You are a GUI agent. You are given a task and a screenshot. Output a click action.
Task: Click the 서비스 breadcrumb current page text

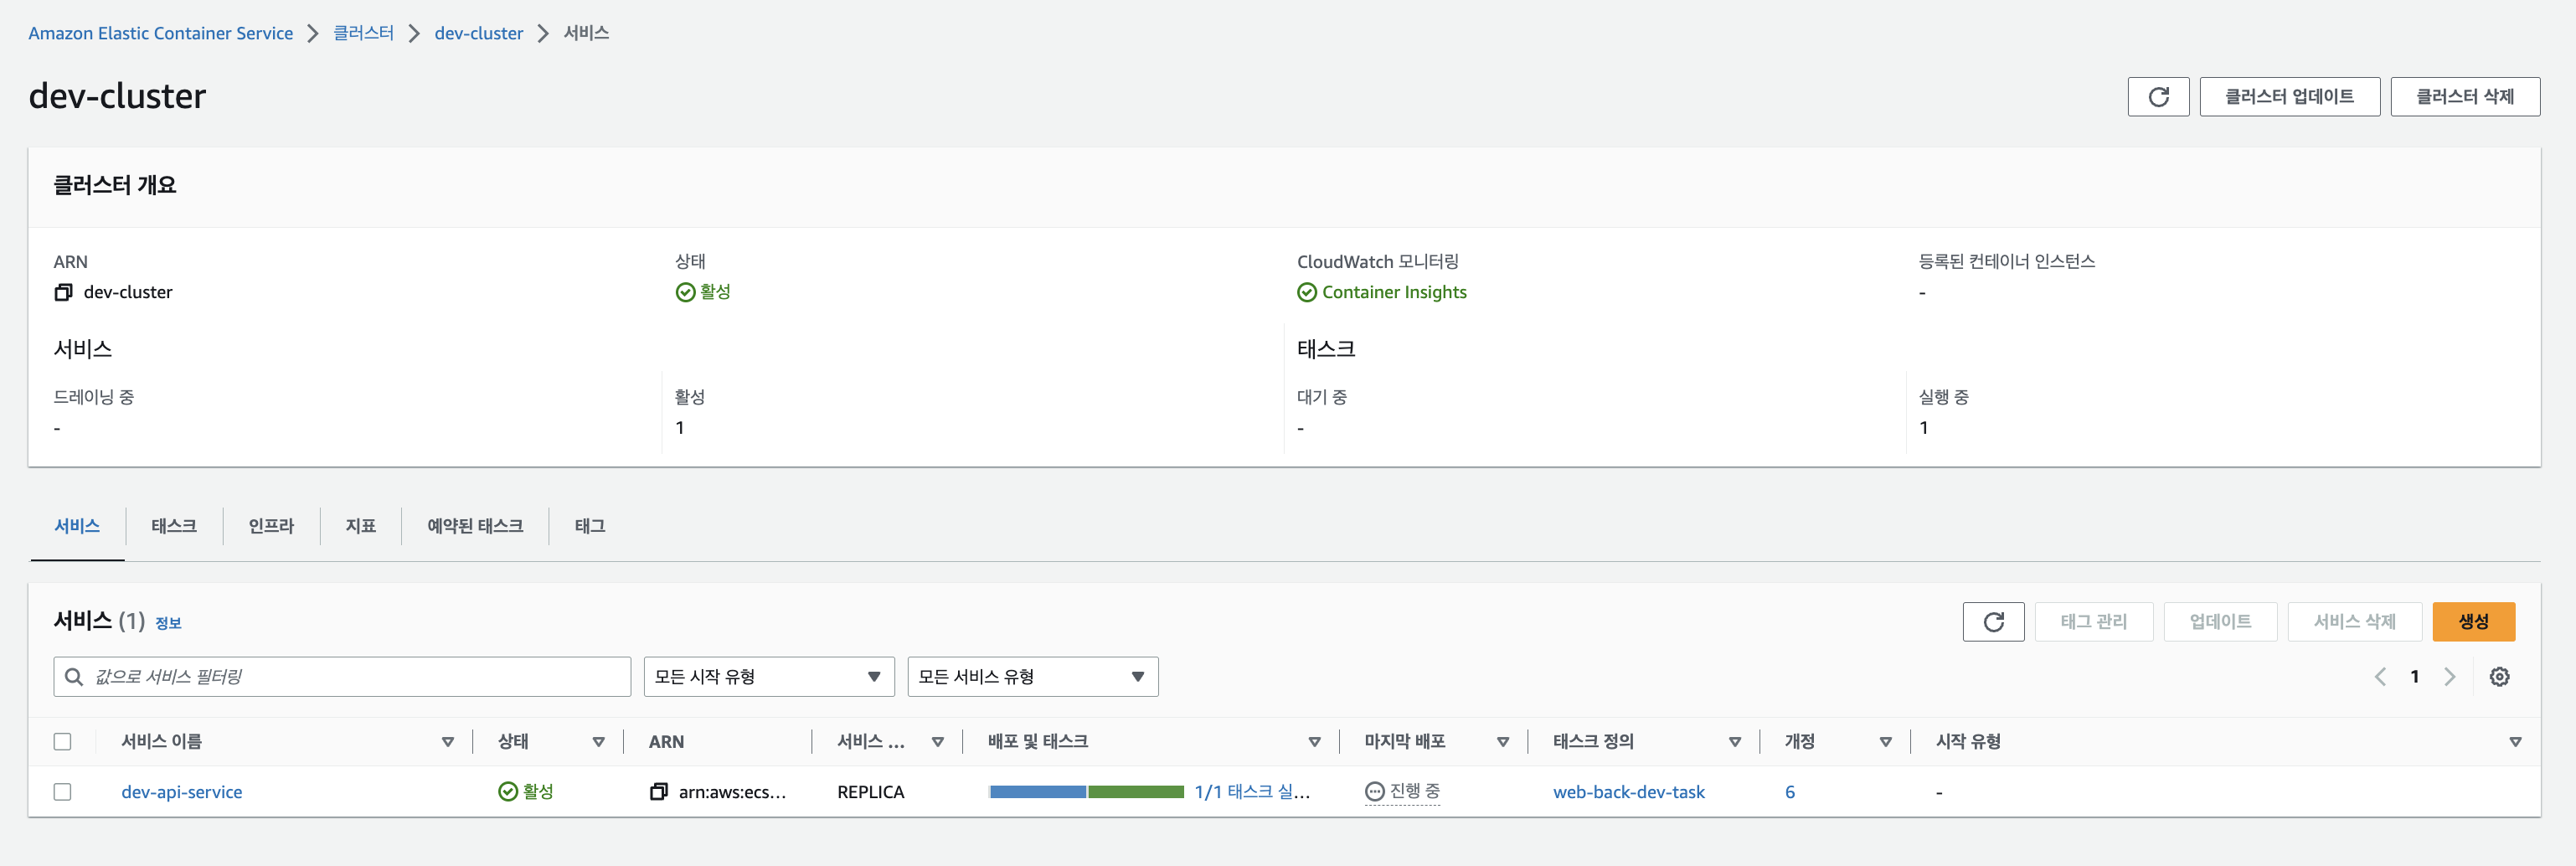586,33
